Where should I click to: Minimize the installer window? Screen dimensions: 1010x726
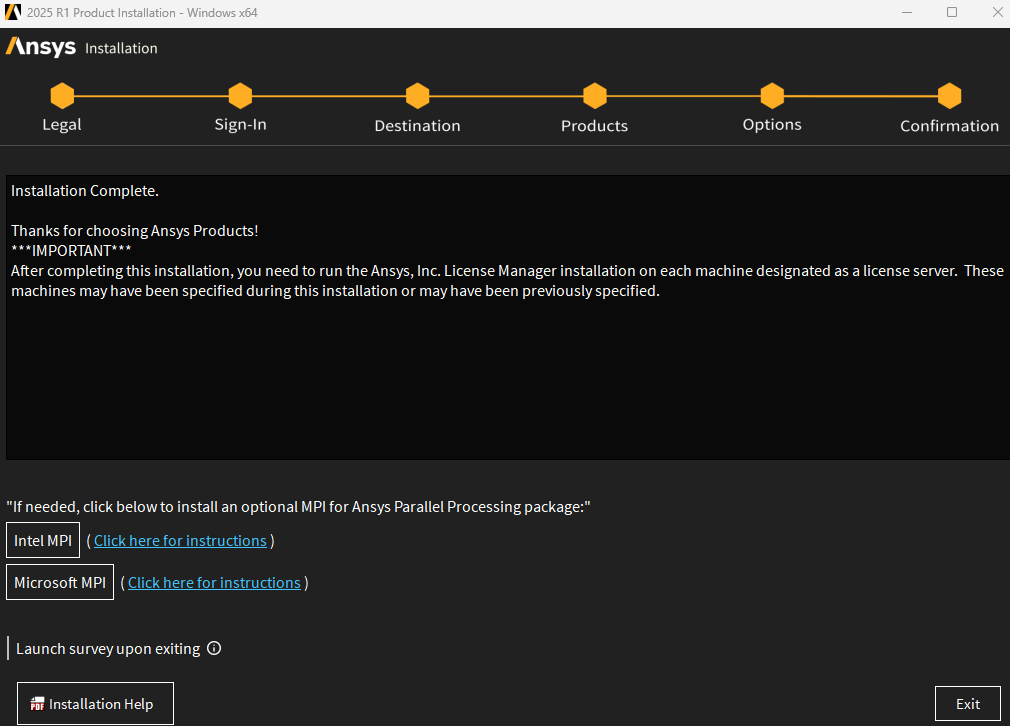907,12
